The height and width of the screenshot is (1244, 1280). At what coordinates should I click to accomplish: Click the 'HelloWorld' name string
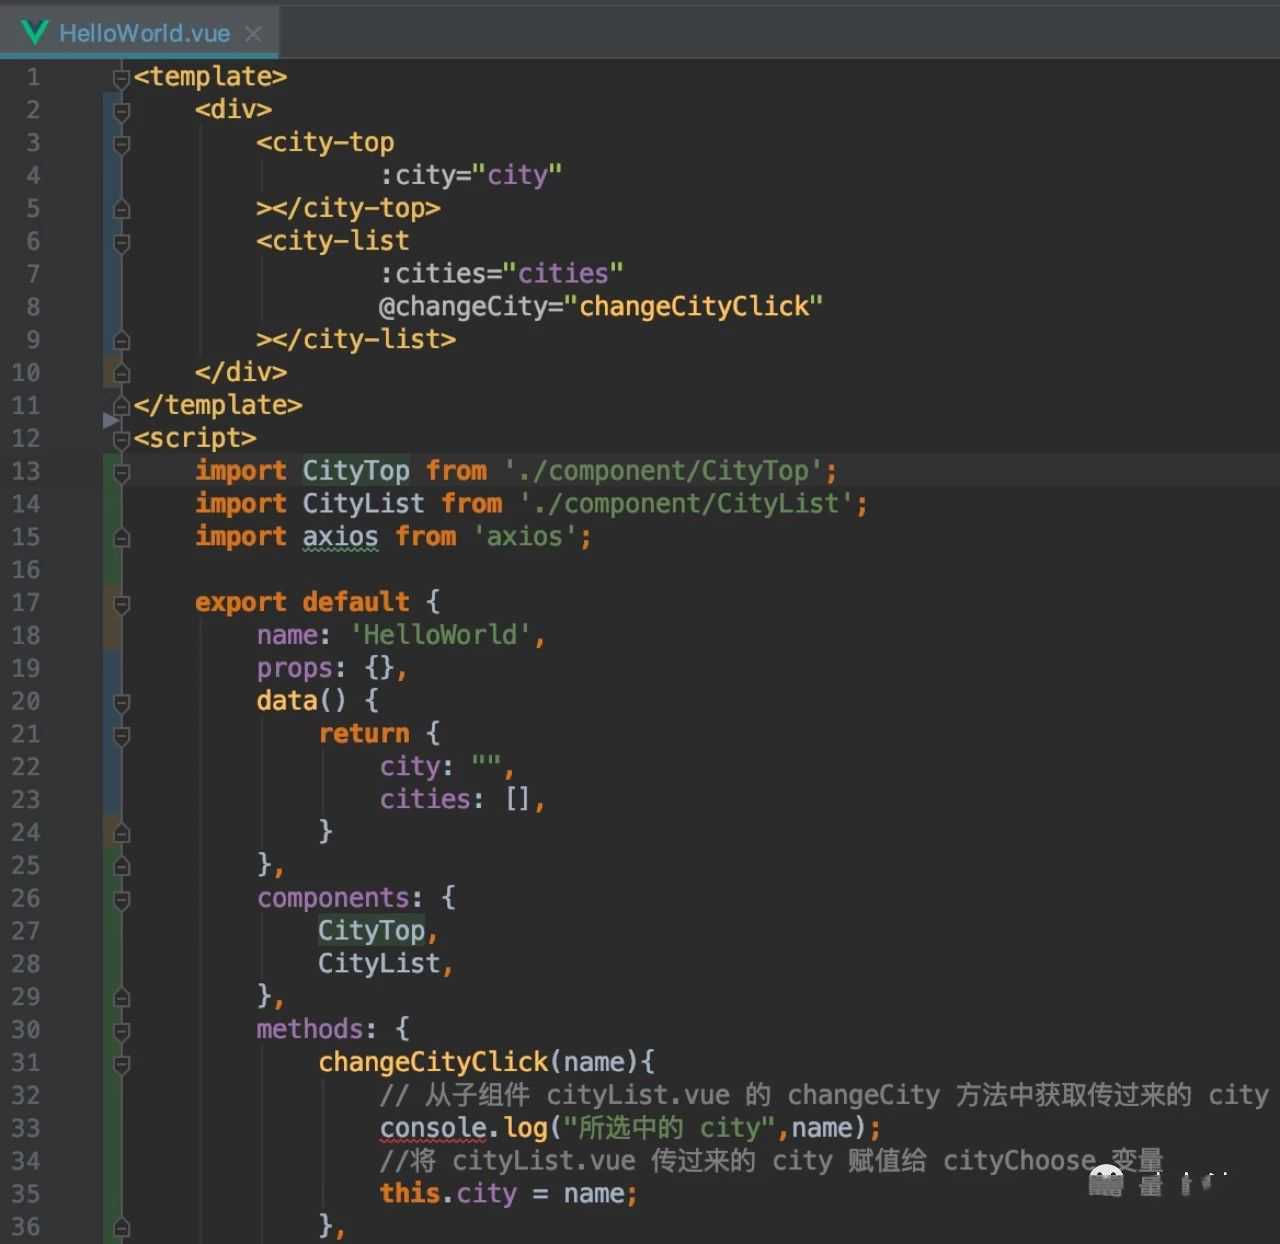(x=440, y=635)
